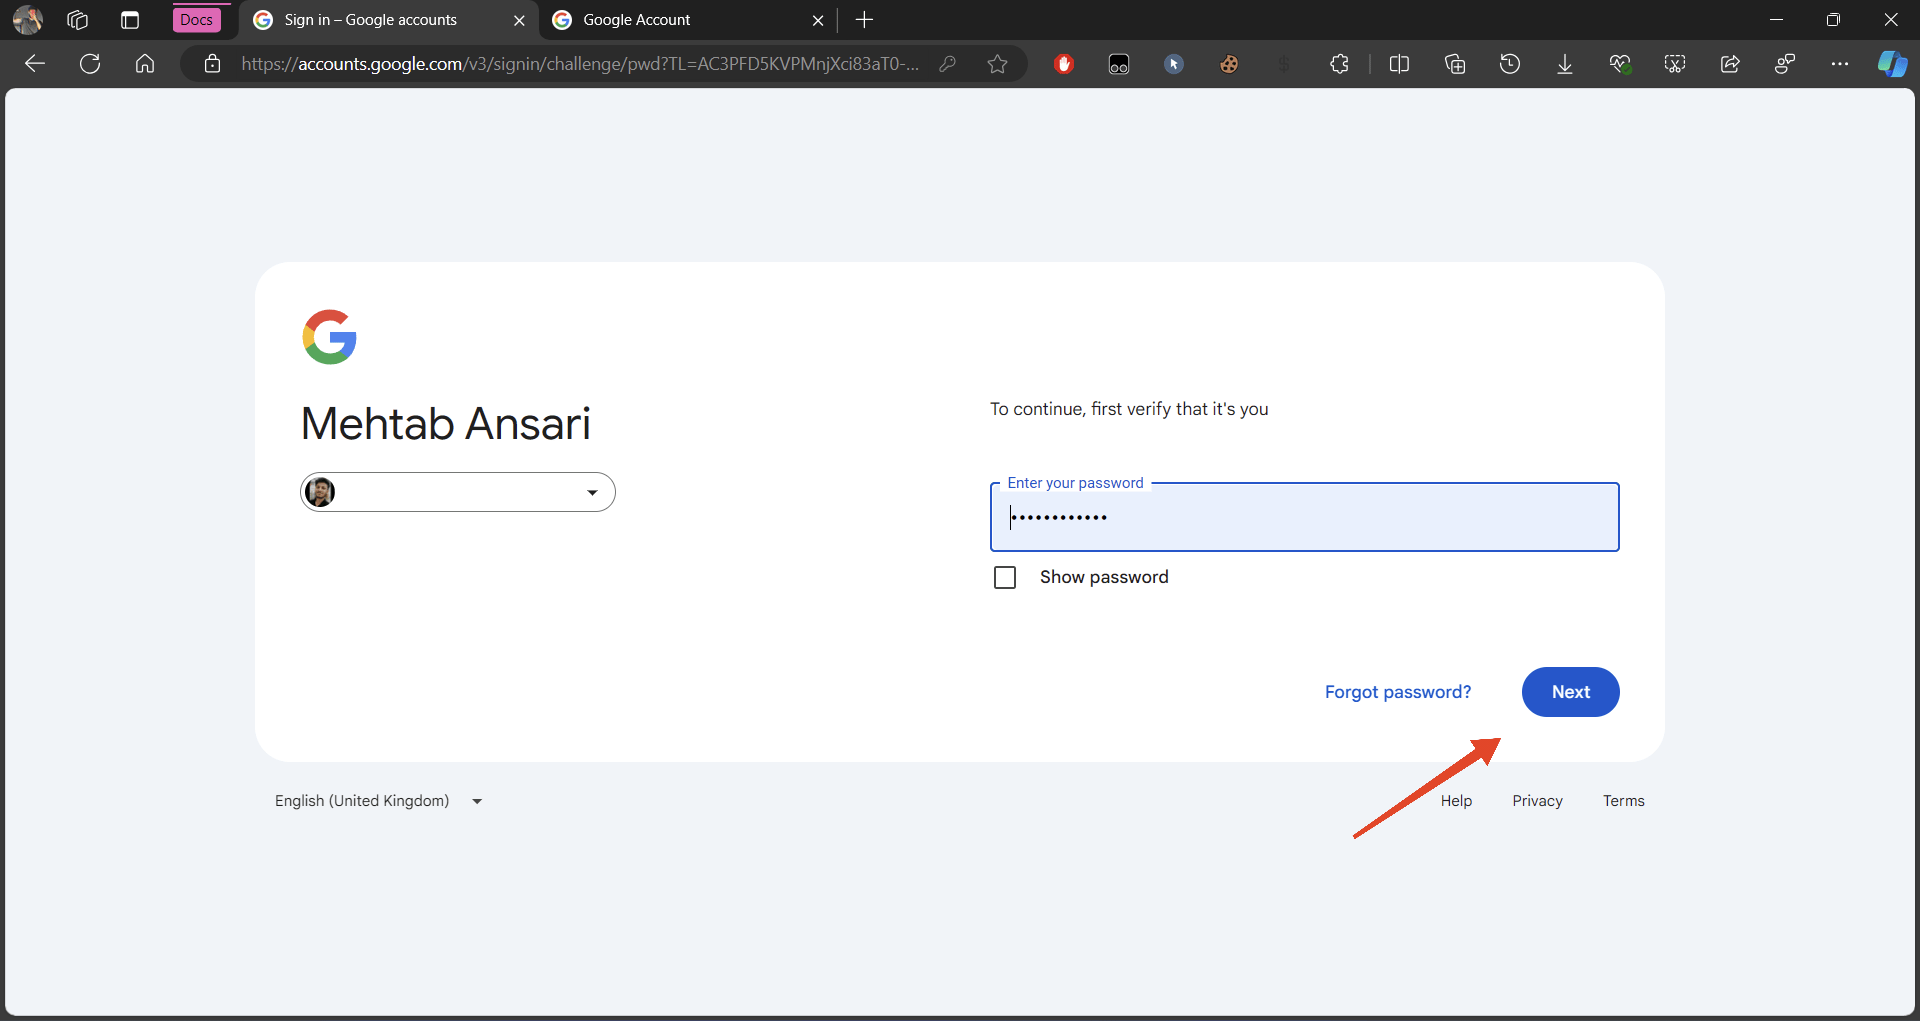The height and width of the screenshot is (1021, 1920).
Task: View site information lock icon
Action: (x=212, y=64)
